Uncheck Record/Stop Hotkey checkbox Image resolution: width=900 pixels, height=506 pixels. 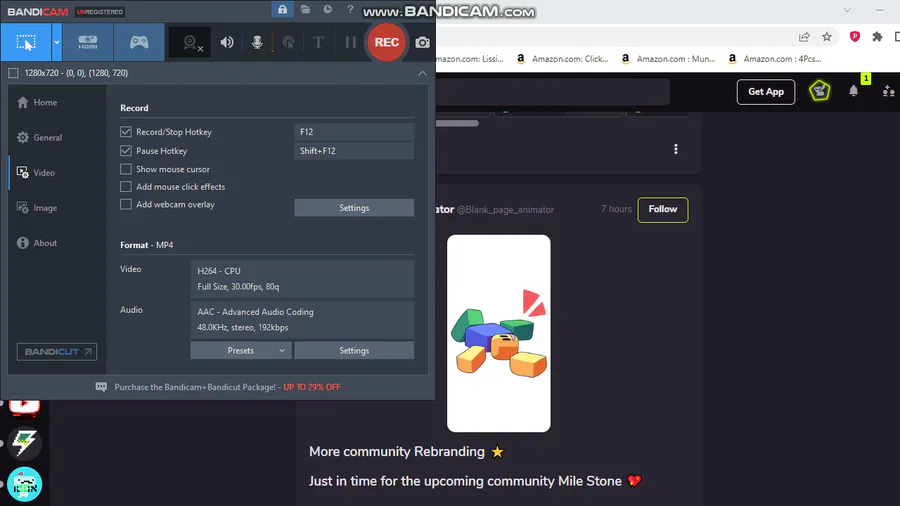[126, 132]
